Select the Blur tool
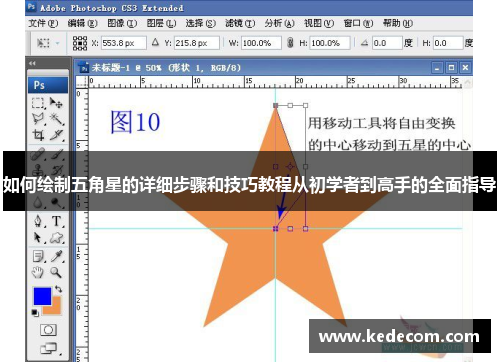The width and height of the screenshot is (500, 362). (38, 202)
